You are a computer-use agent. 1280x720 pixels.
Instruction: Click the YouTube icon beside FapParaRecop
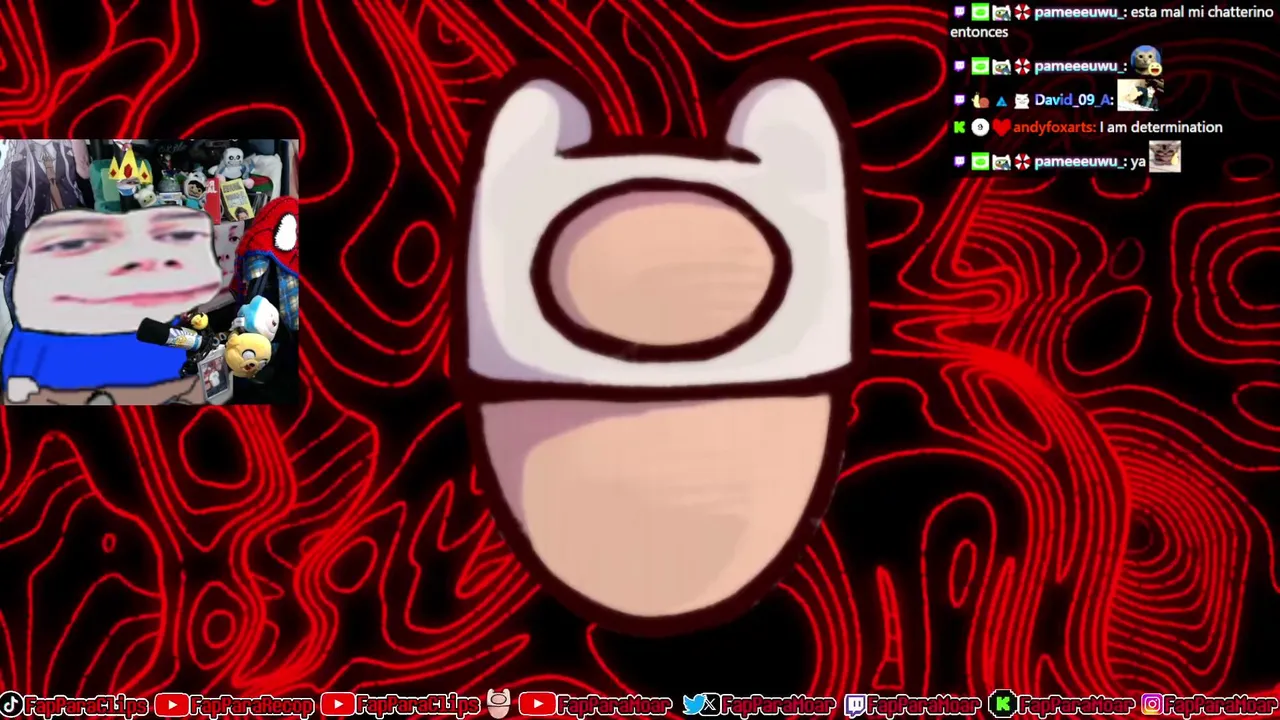(x=171, y=705)
